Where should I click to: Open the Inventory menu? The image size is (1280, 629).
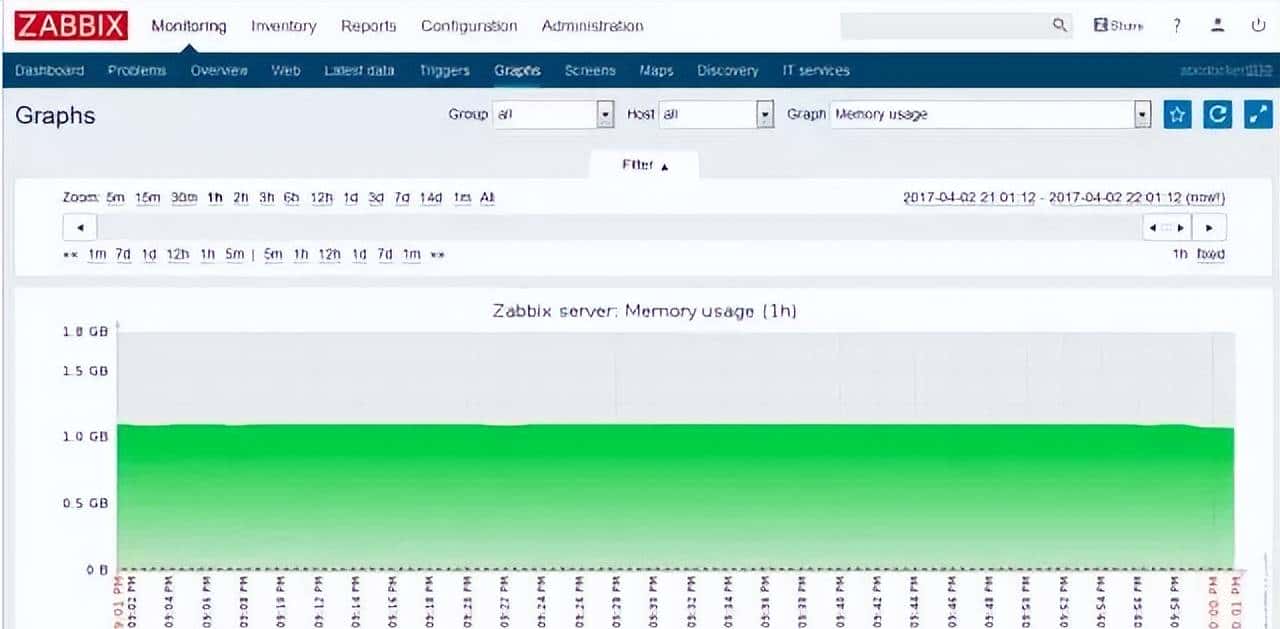[x=283, y=26]
